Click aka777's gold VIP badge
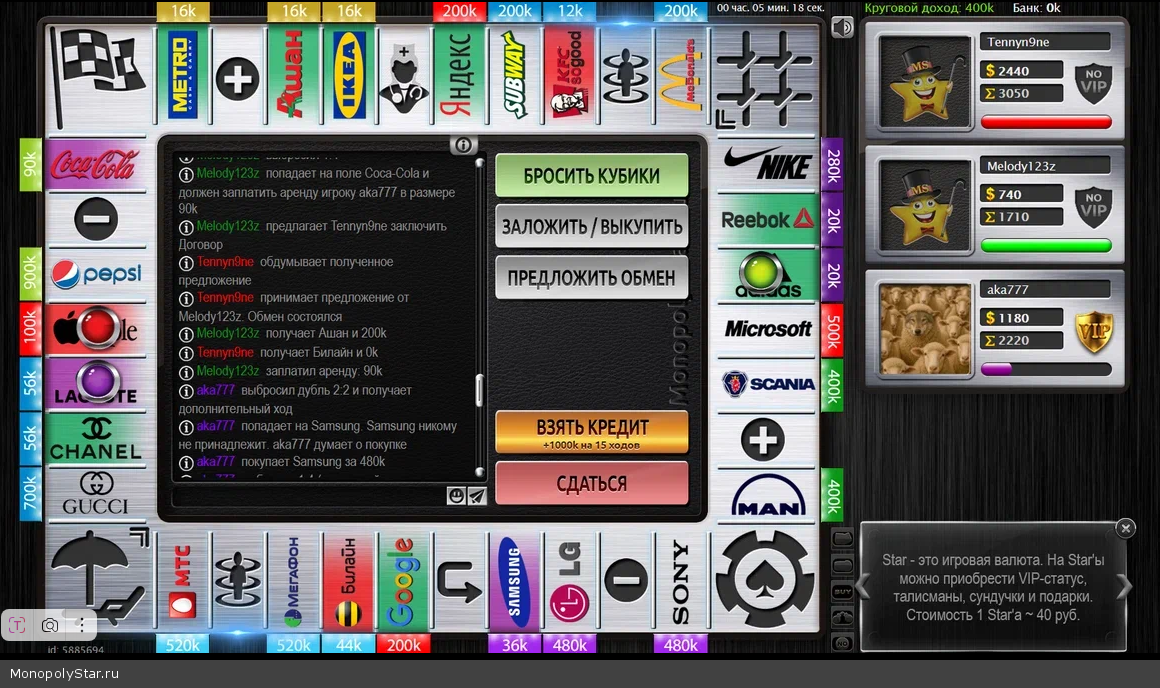 point(1093,330)
